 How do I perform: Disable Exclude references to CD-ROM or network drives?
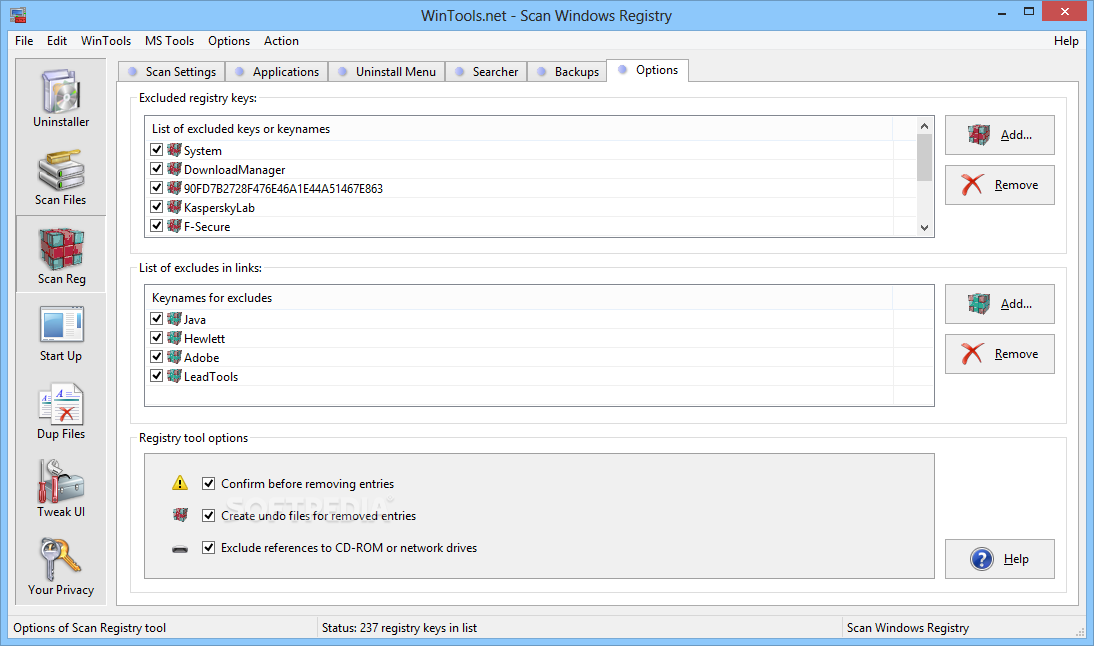point(208,548)
